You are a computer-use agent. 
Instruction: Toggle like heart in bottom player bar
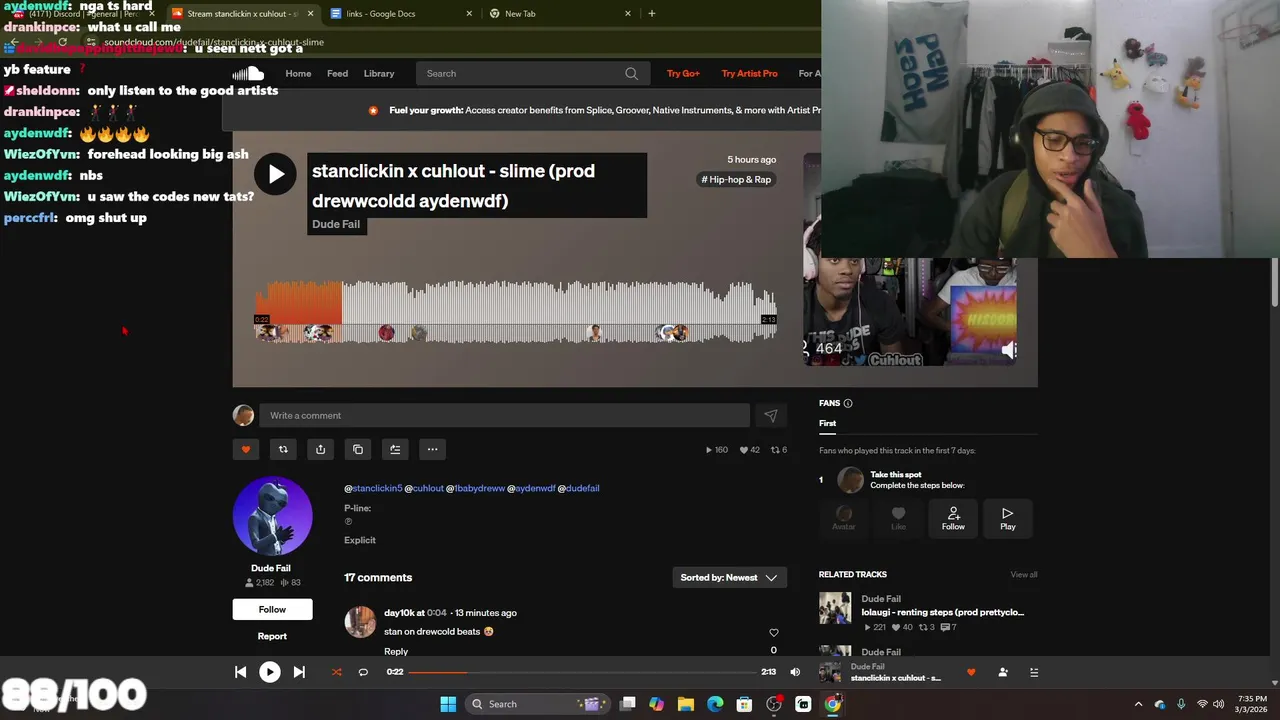[x=970, y=672]
